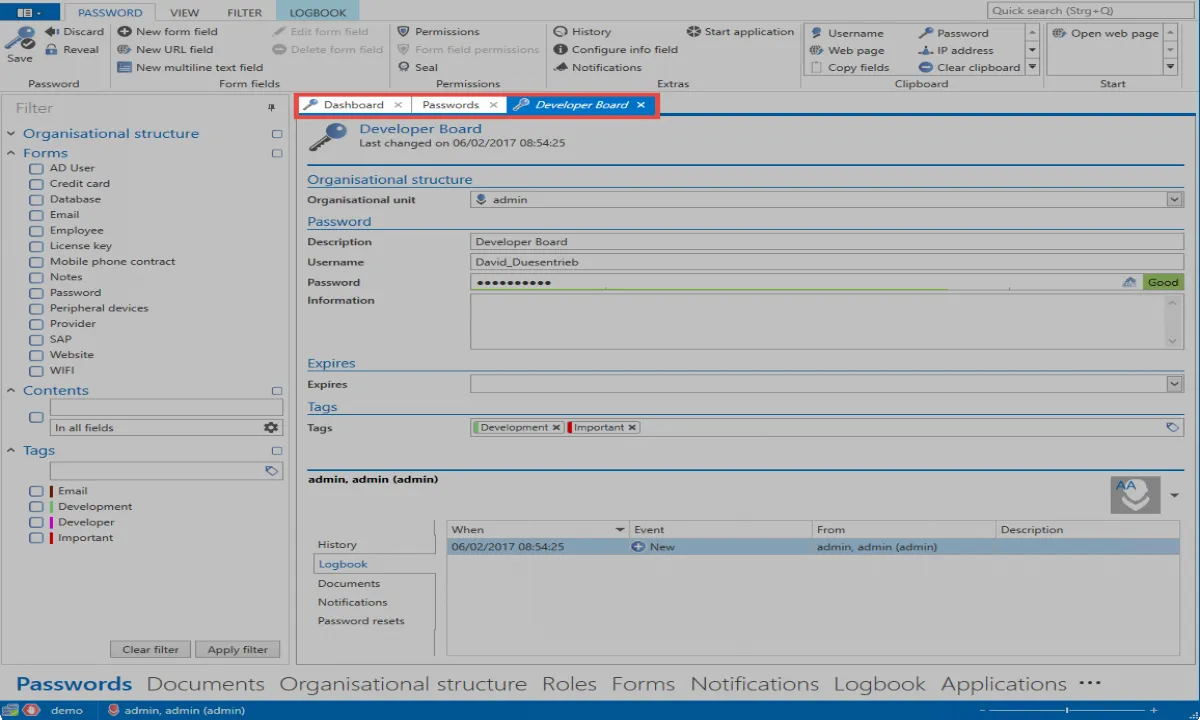This screenshot has width=1200, height=720.
Task: Collapse the Forms filter section
Action: (12, 153)
